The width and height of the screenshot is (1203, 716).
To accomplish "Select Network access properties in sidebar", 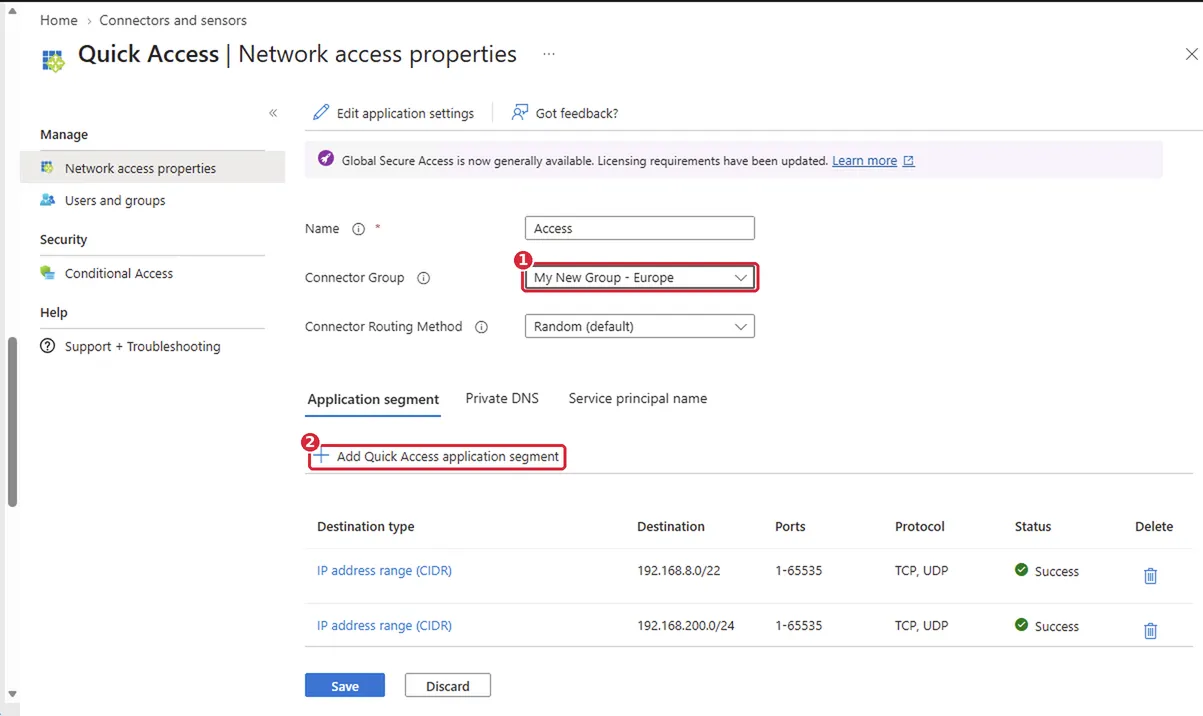I will click(152, 168).
